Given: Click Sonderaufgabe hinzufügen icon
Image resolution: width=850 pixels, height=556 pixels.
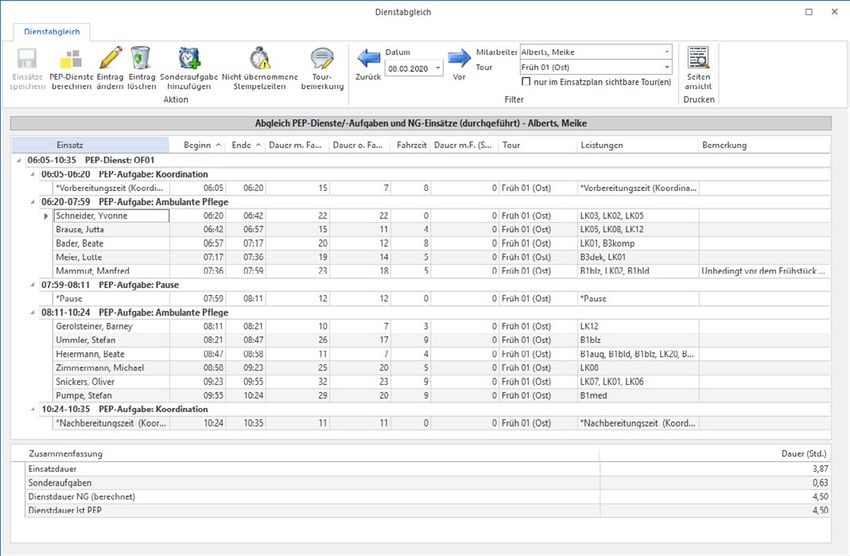Looking at the screenshot, I should 189,59.
